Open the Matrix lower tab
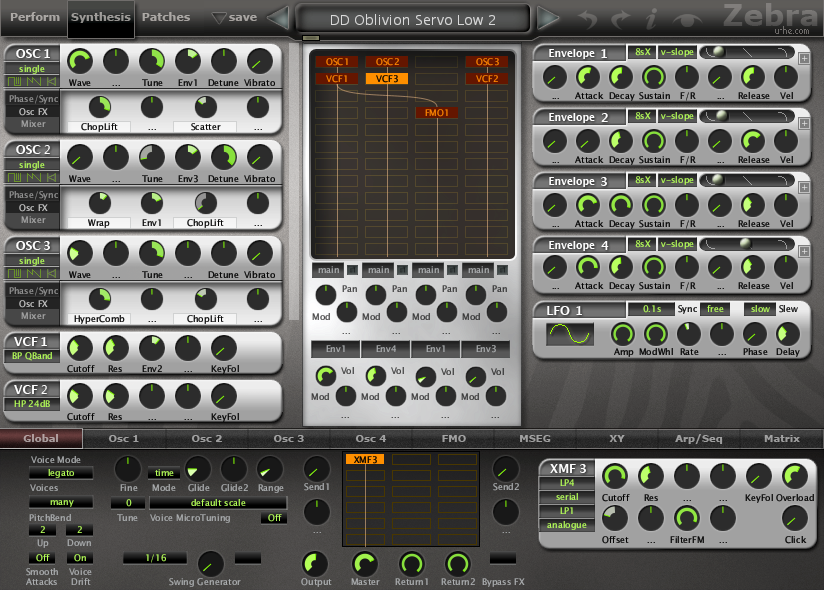This screenshot has width=824, height=590. pyautogui.click(x=782, y=438)
